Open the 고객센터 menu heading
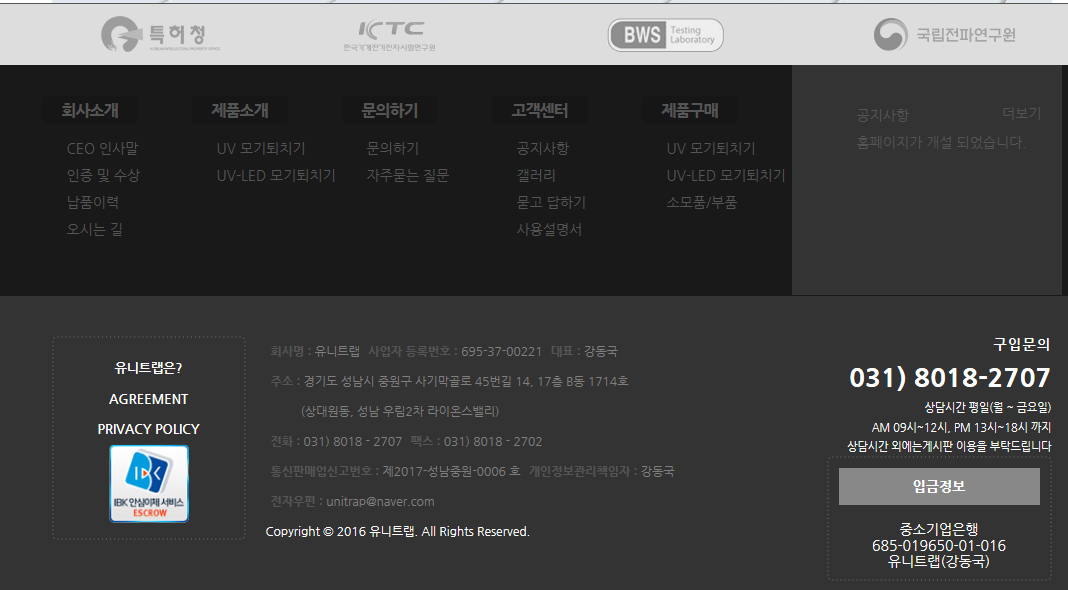This screenshot has width=1068, height=590. click(540, 110)
